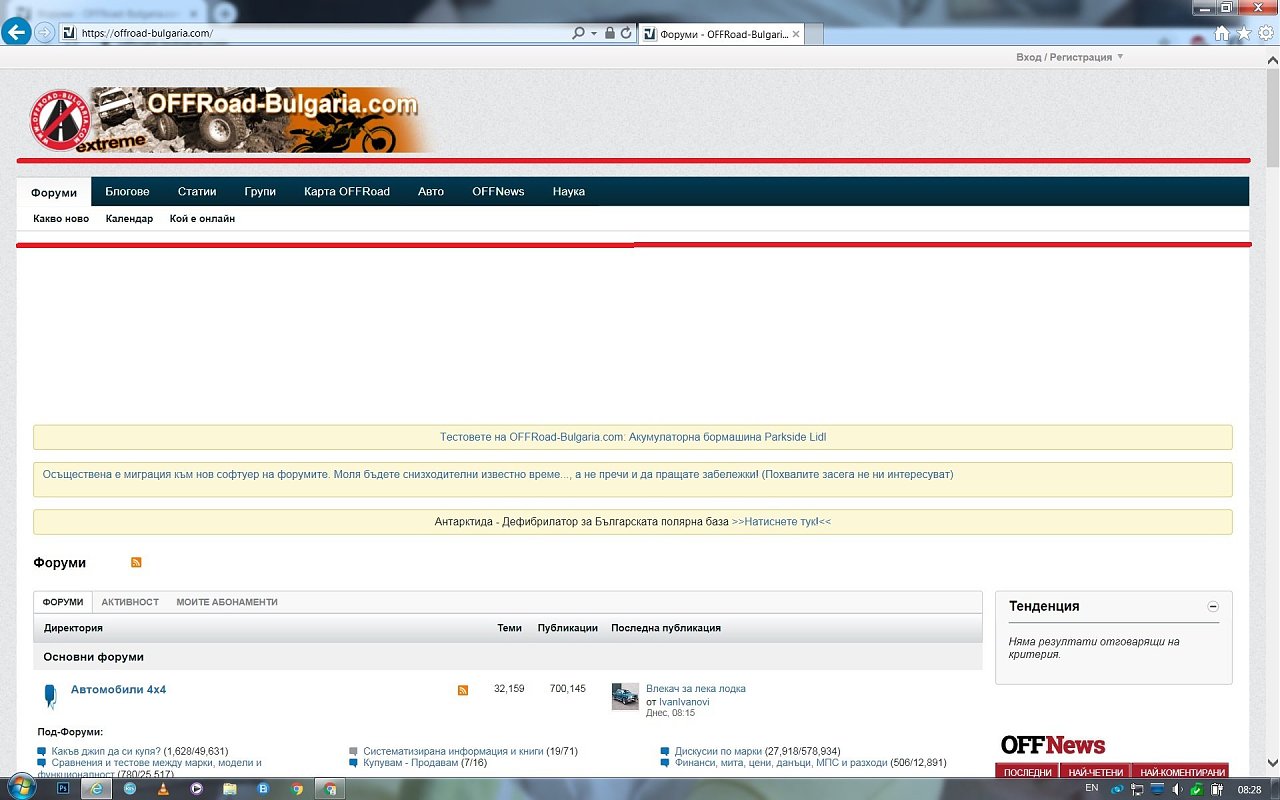Click the OFFNews sidebar logo
Screen dimensions: 1280x800
pyautogui.click(x=1053, y=745)
